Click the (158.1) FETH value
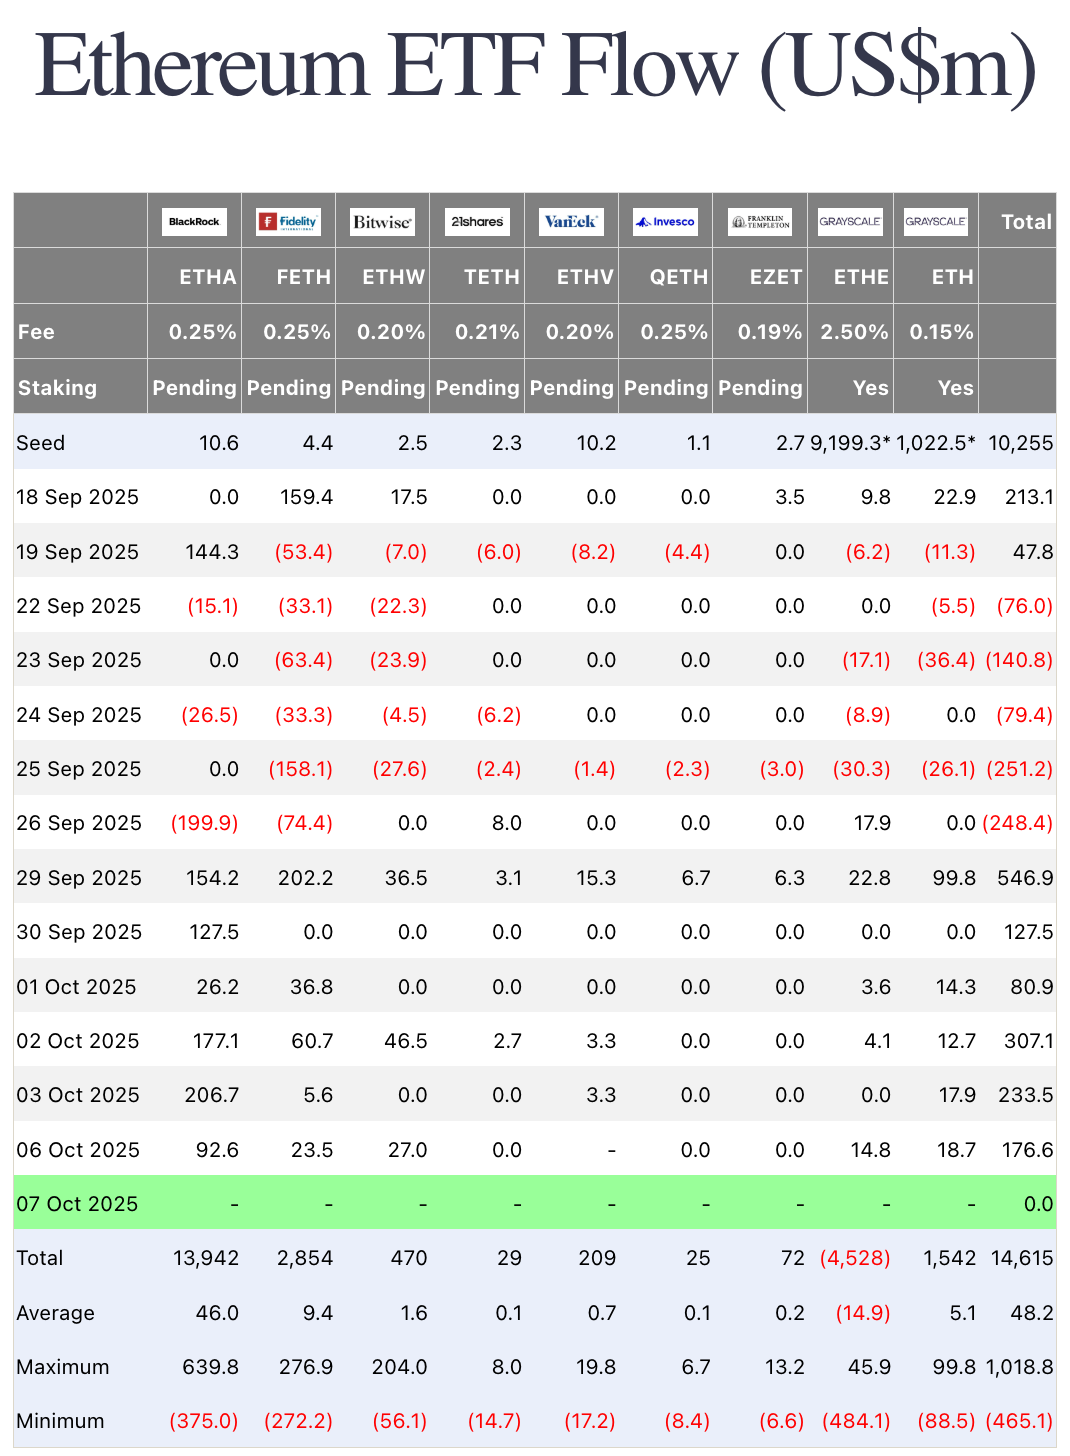The image size is (1070, 1456). [x=301, y=769]
